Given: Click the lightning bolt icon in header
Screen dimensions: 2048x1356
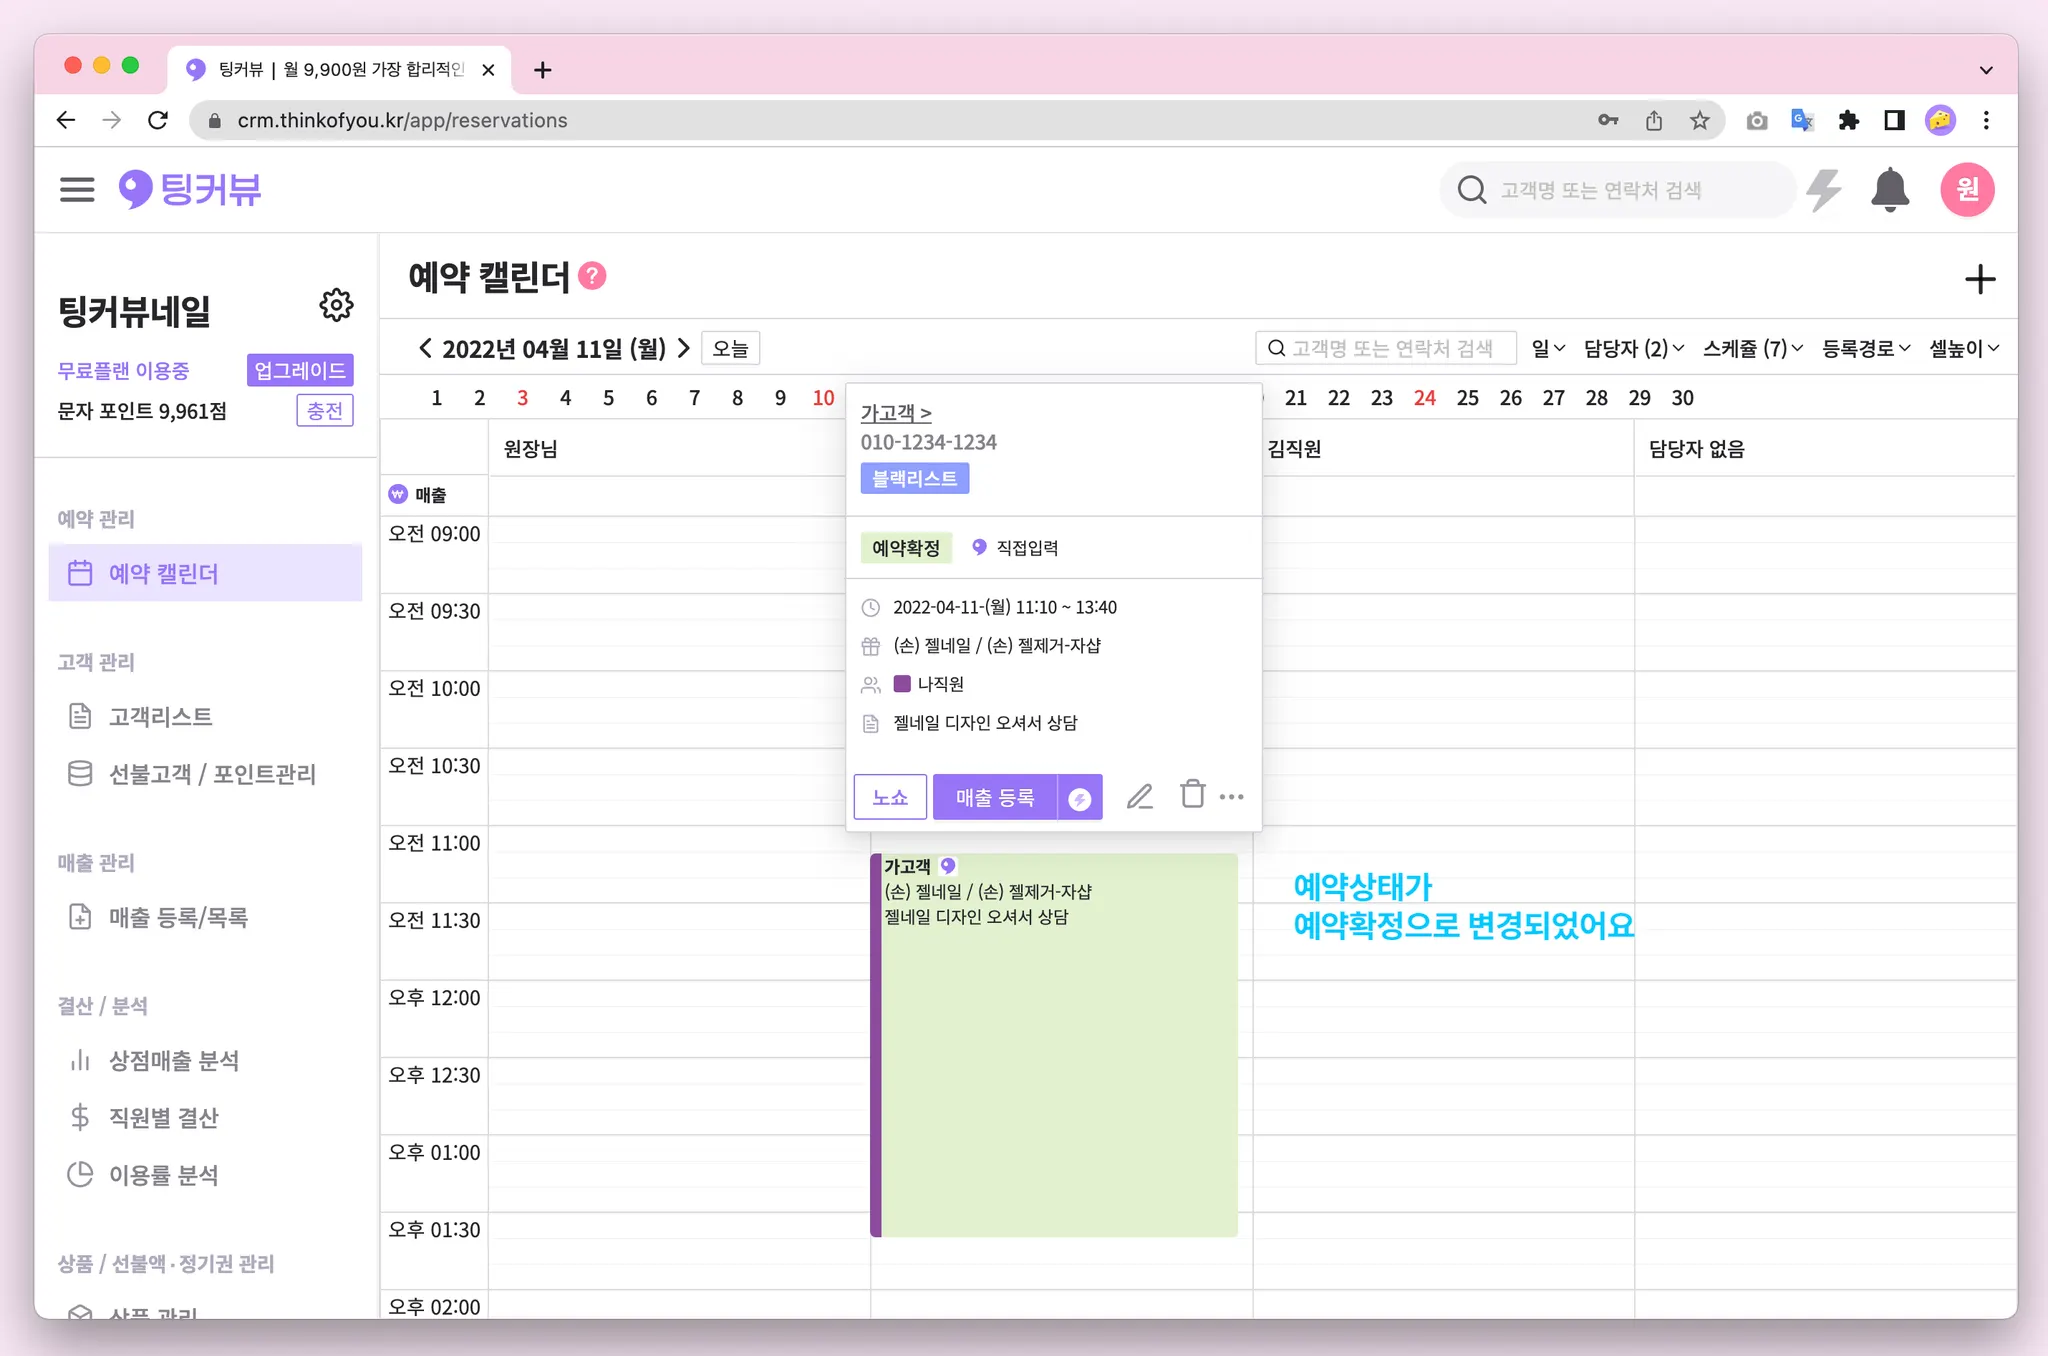Looking at the screenshot, I should (1824, 190).
